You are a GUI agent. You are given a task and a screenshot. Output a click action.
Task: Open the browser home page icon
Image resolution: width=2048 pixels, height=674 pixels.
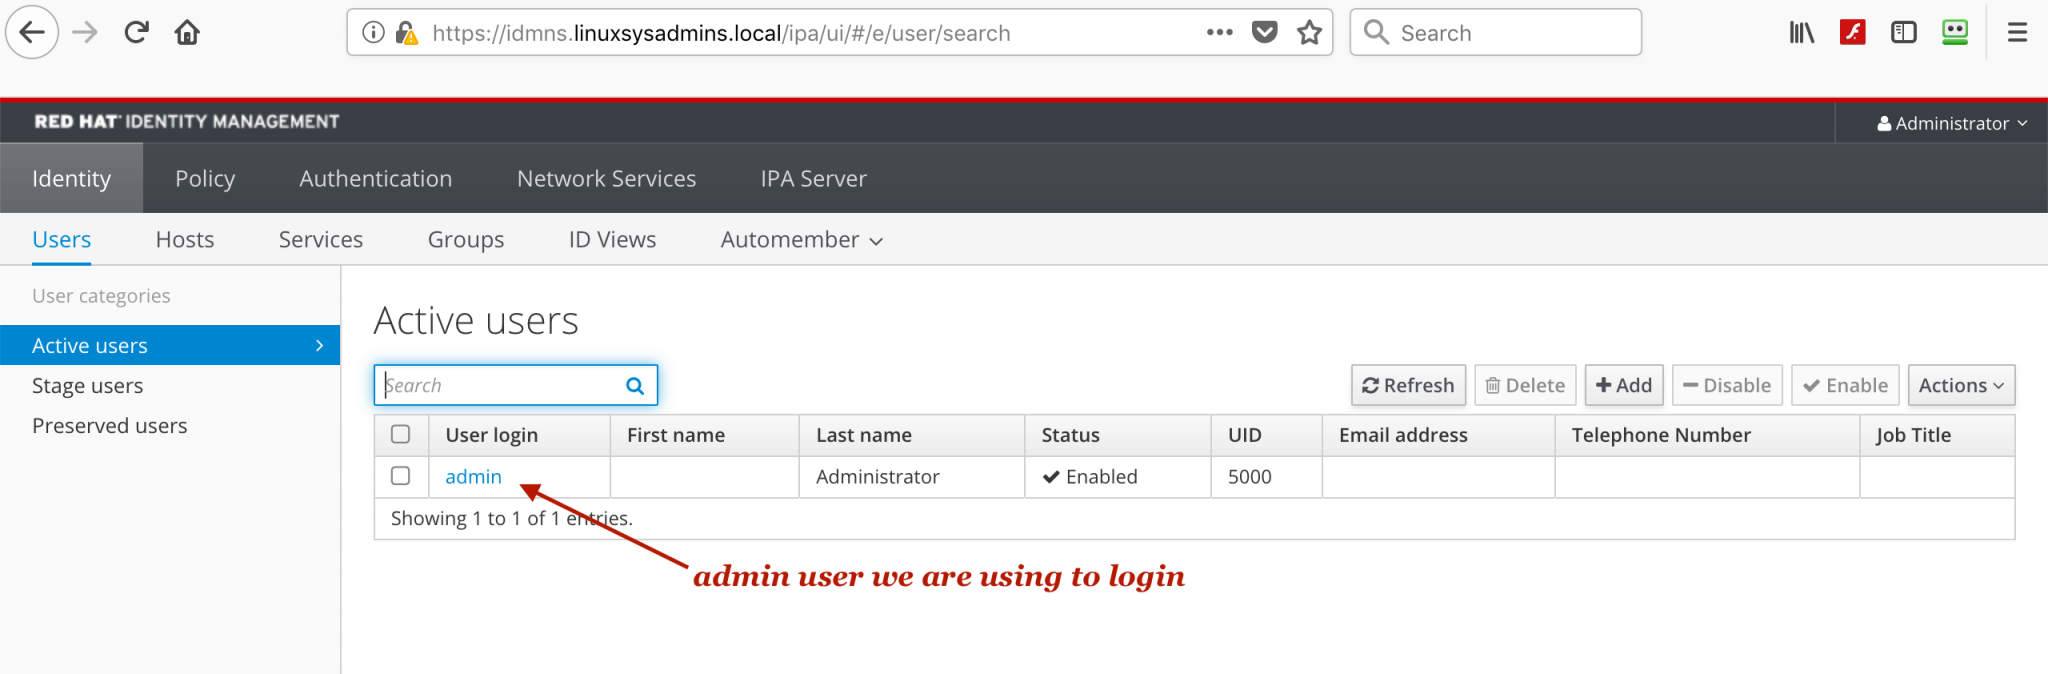187,32
